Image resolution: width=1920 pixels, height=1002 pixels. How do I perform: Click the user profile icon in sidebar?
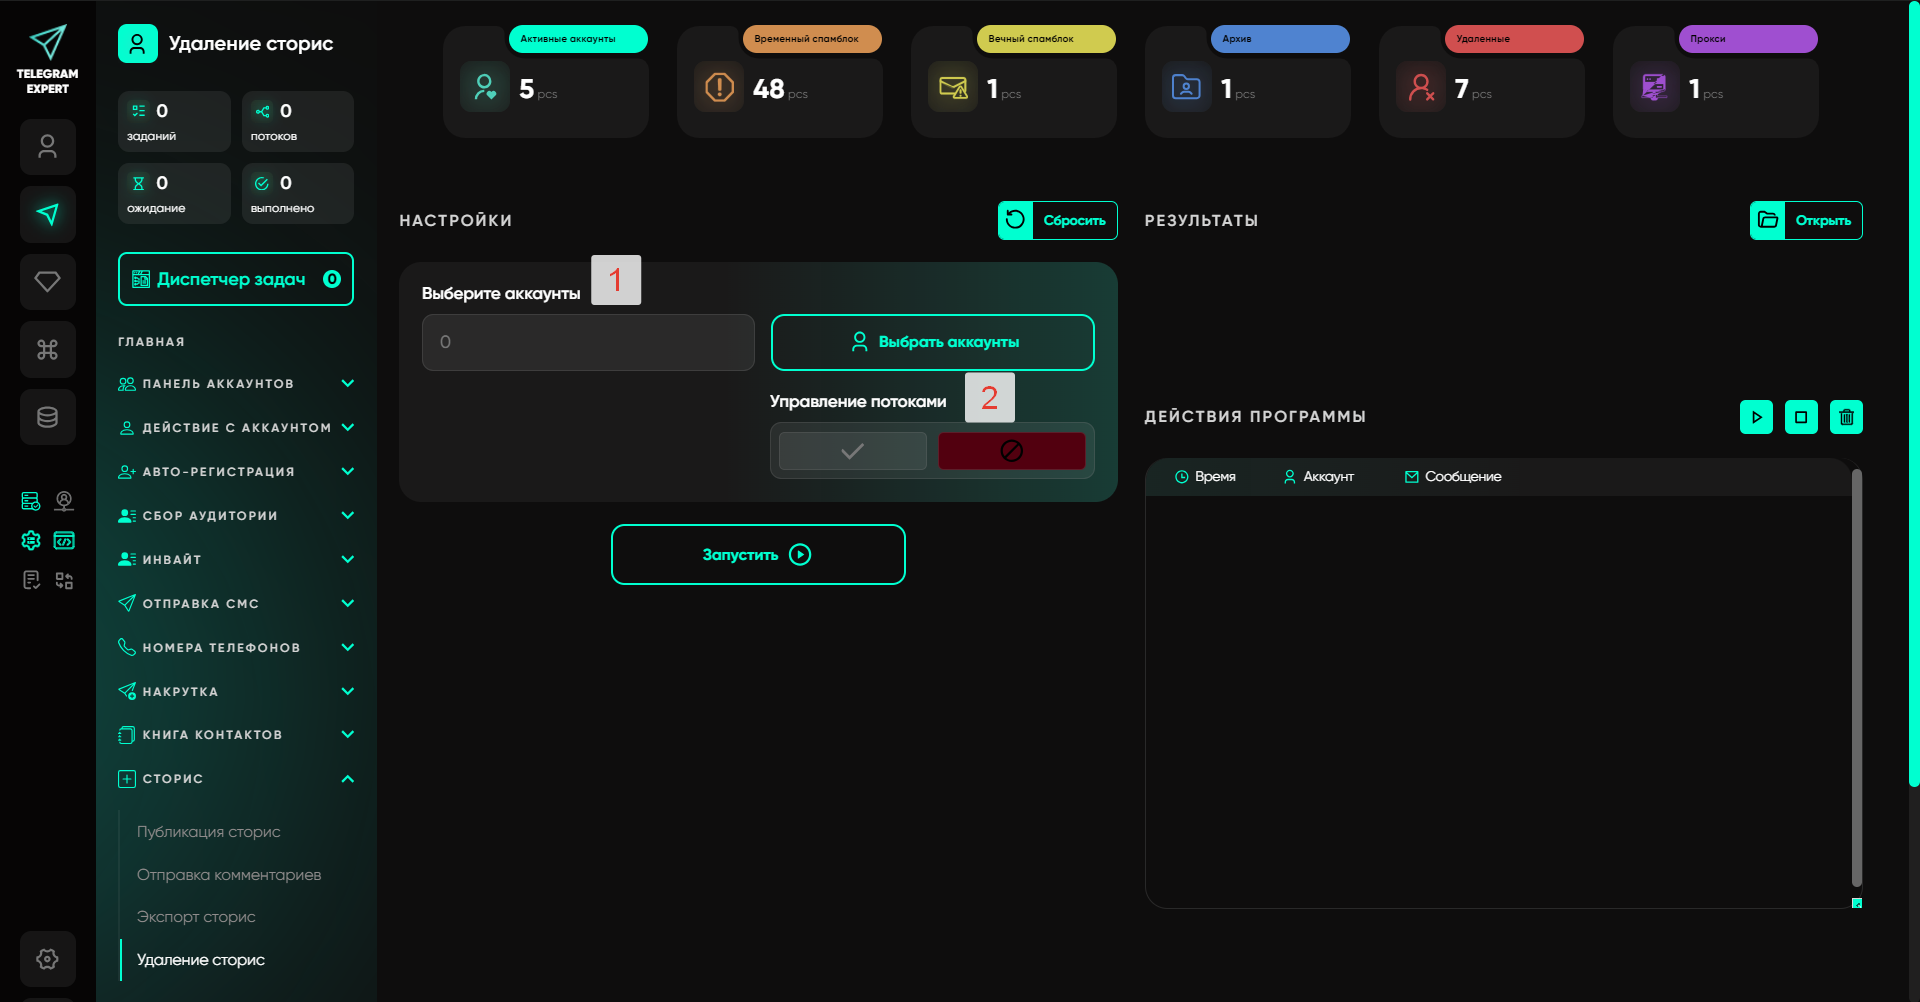(x=47, y=147)
